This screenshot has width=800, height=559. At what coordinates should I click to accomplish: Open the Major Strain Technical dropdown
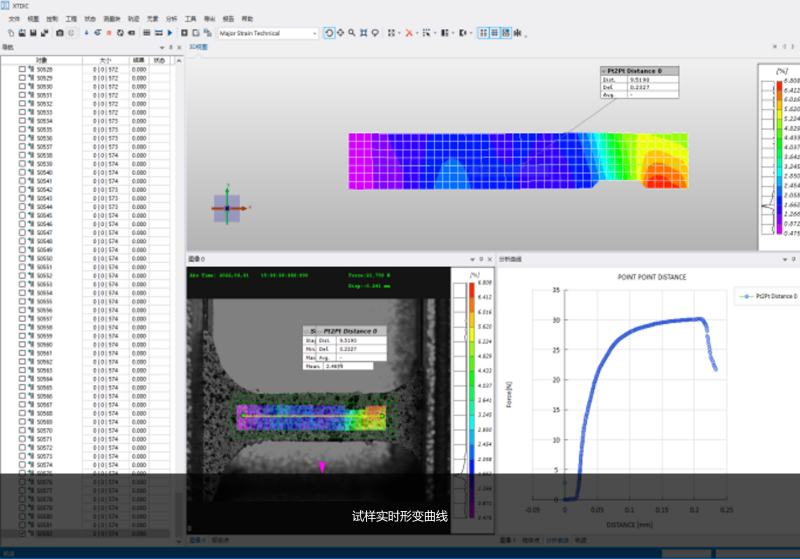pos(314,33)
